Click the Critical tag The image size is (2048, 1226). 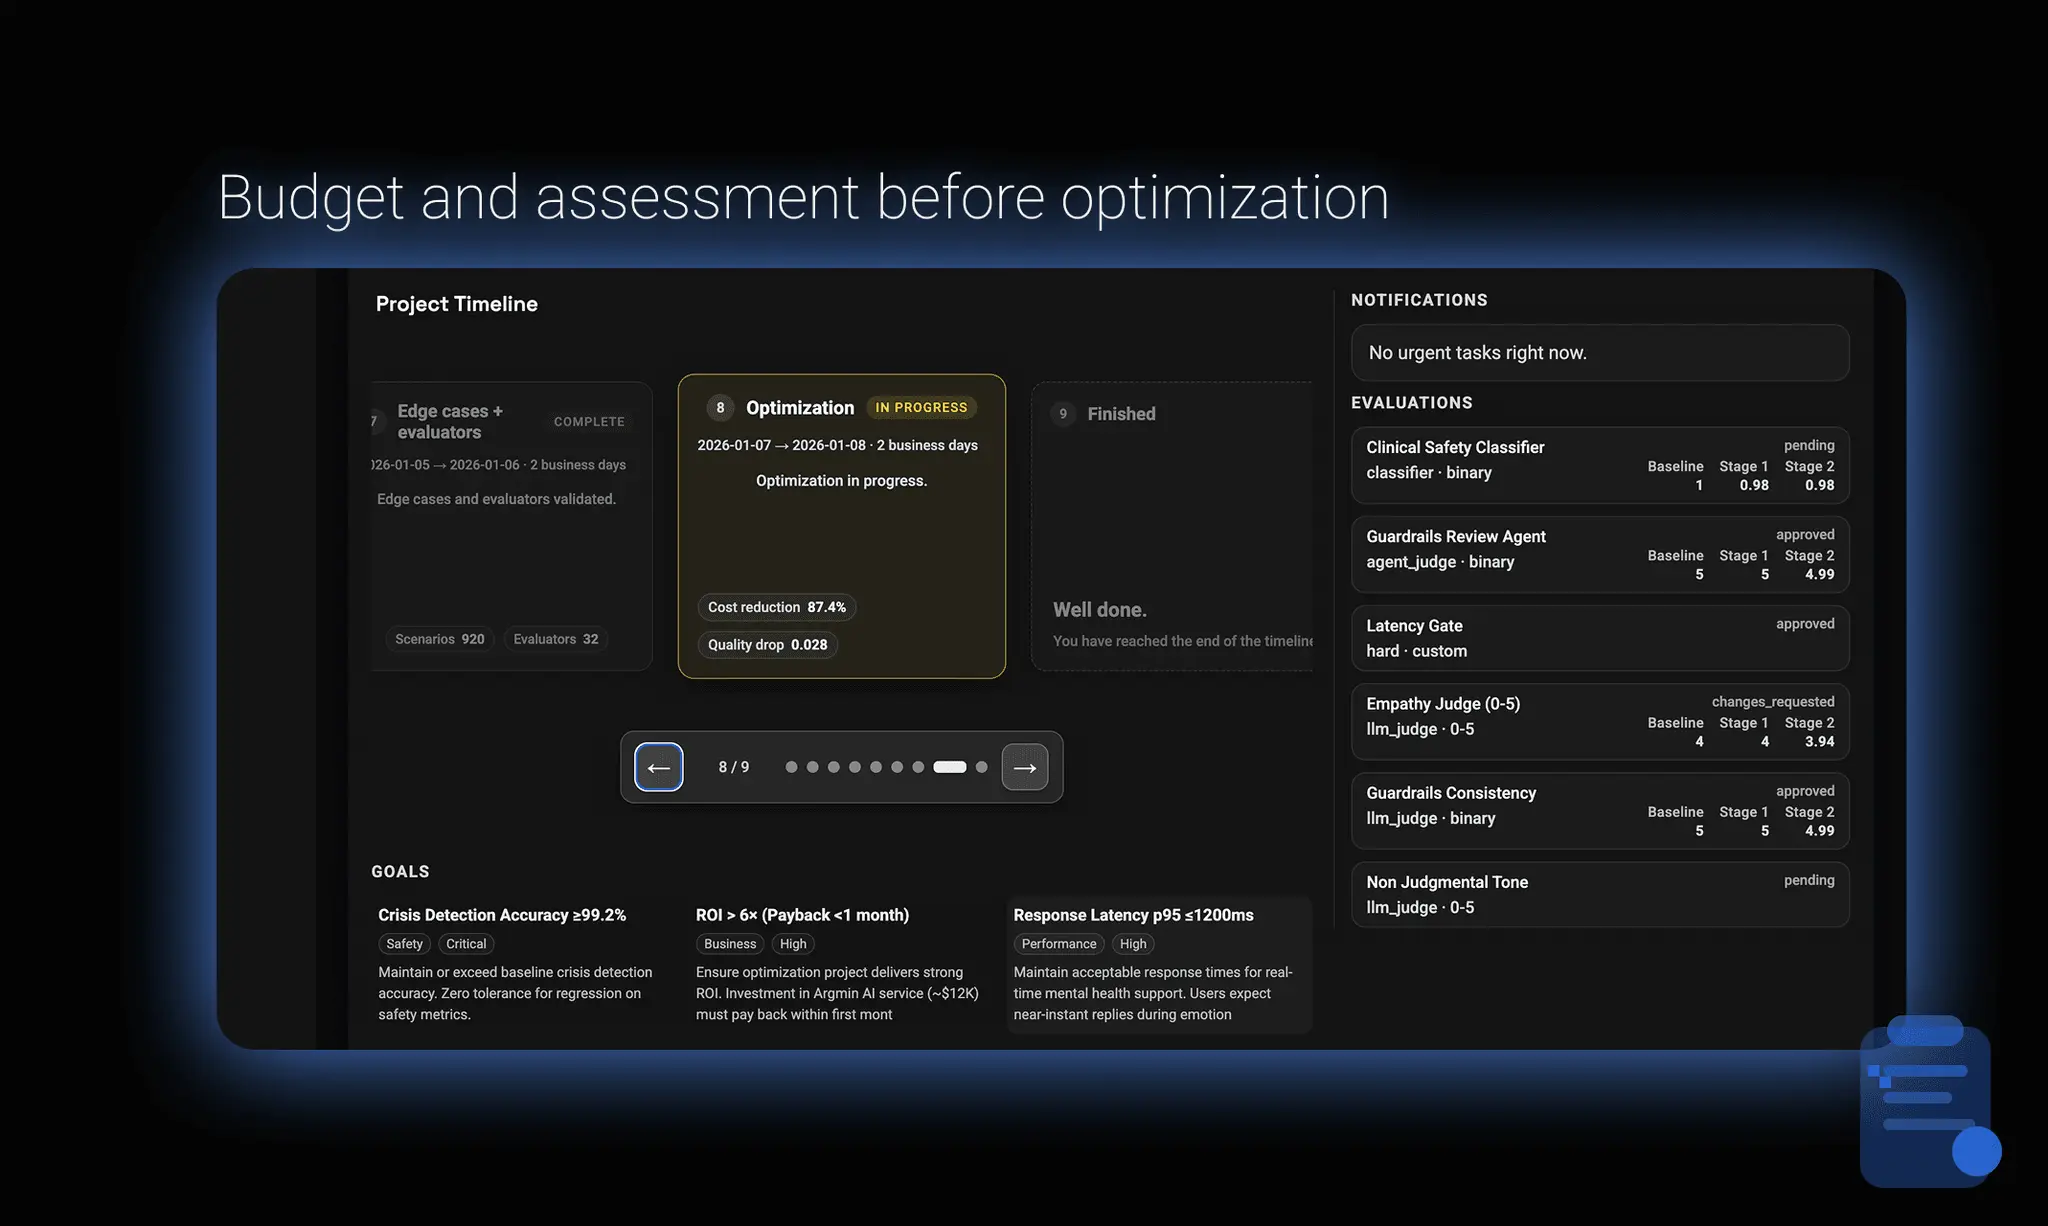(x=466, y=944)
